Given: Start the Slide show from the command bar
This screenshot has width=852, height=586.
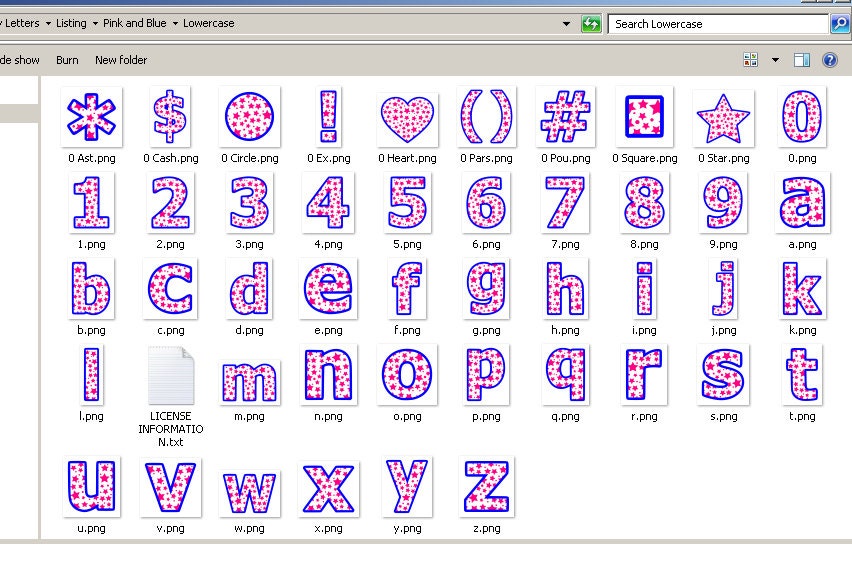Looking at the screenshot, I should click(x=18, y=59).
